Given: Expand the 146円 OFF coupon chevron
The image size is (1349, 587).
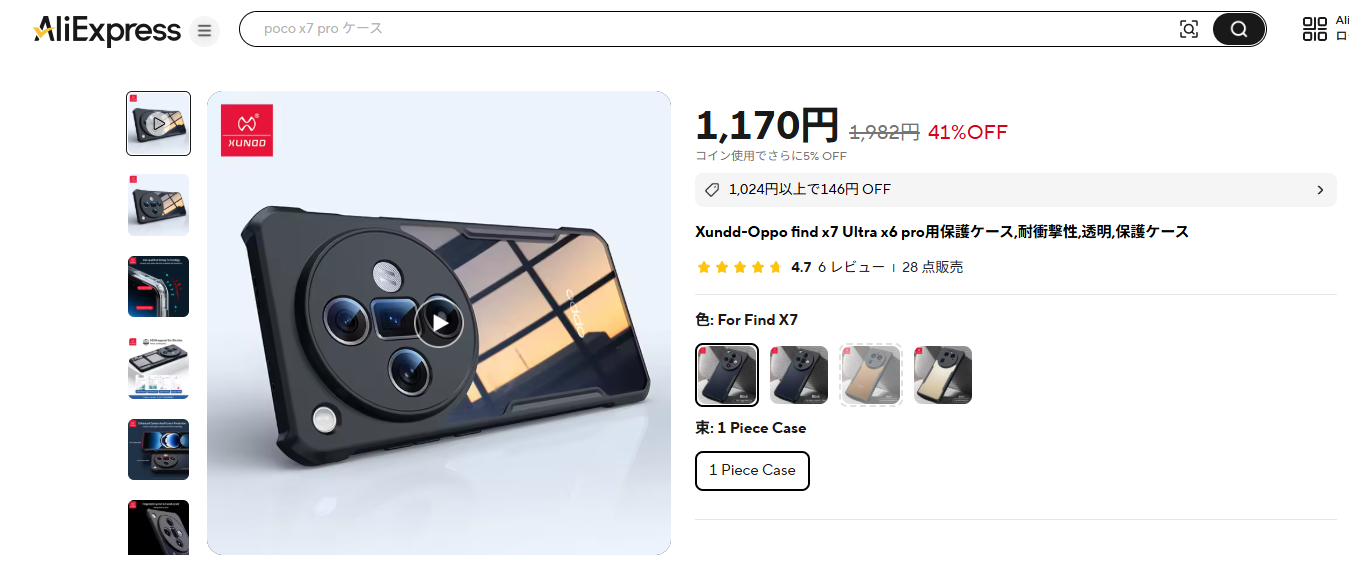Looking at the screenshot, I should point(1320,190).
